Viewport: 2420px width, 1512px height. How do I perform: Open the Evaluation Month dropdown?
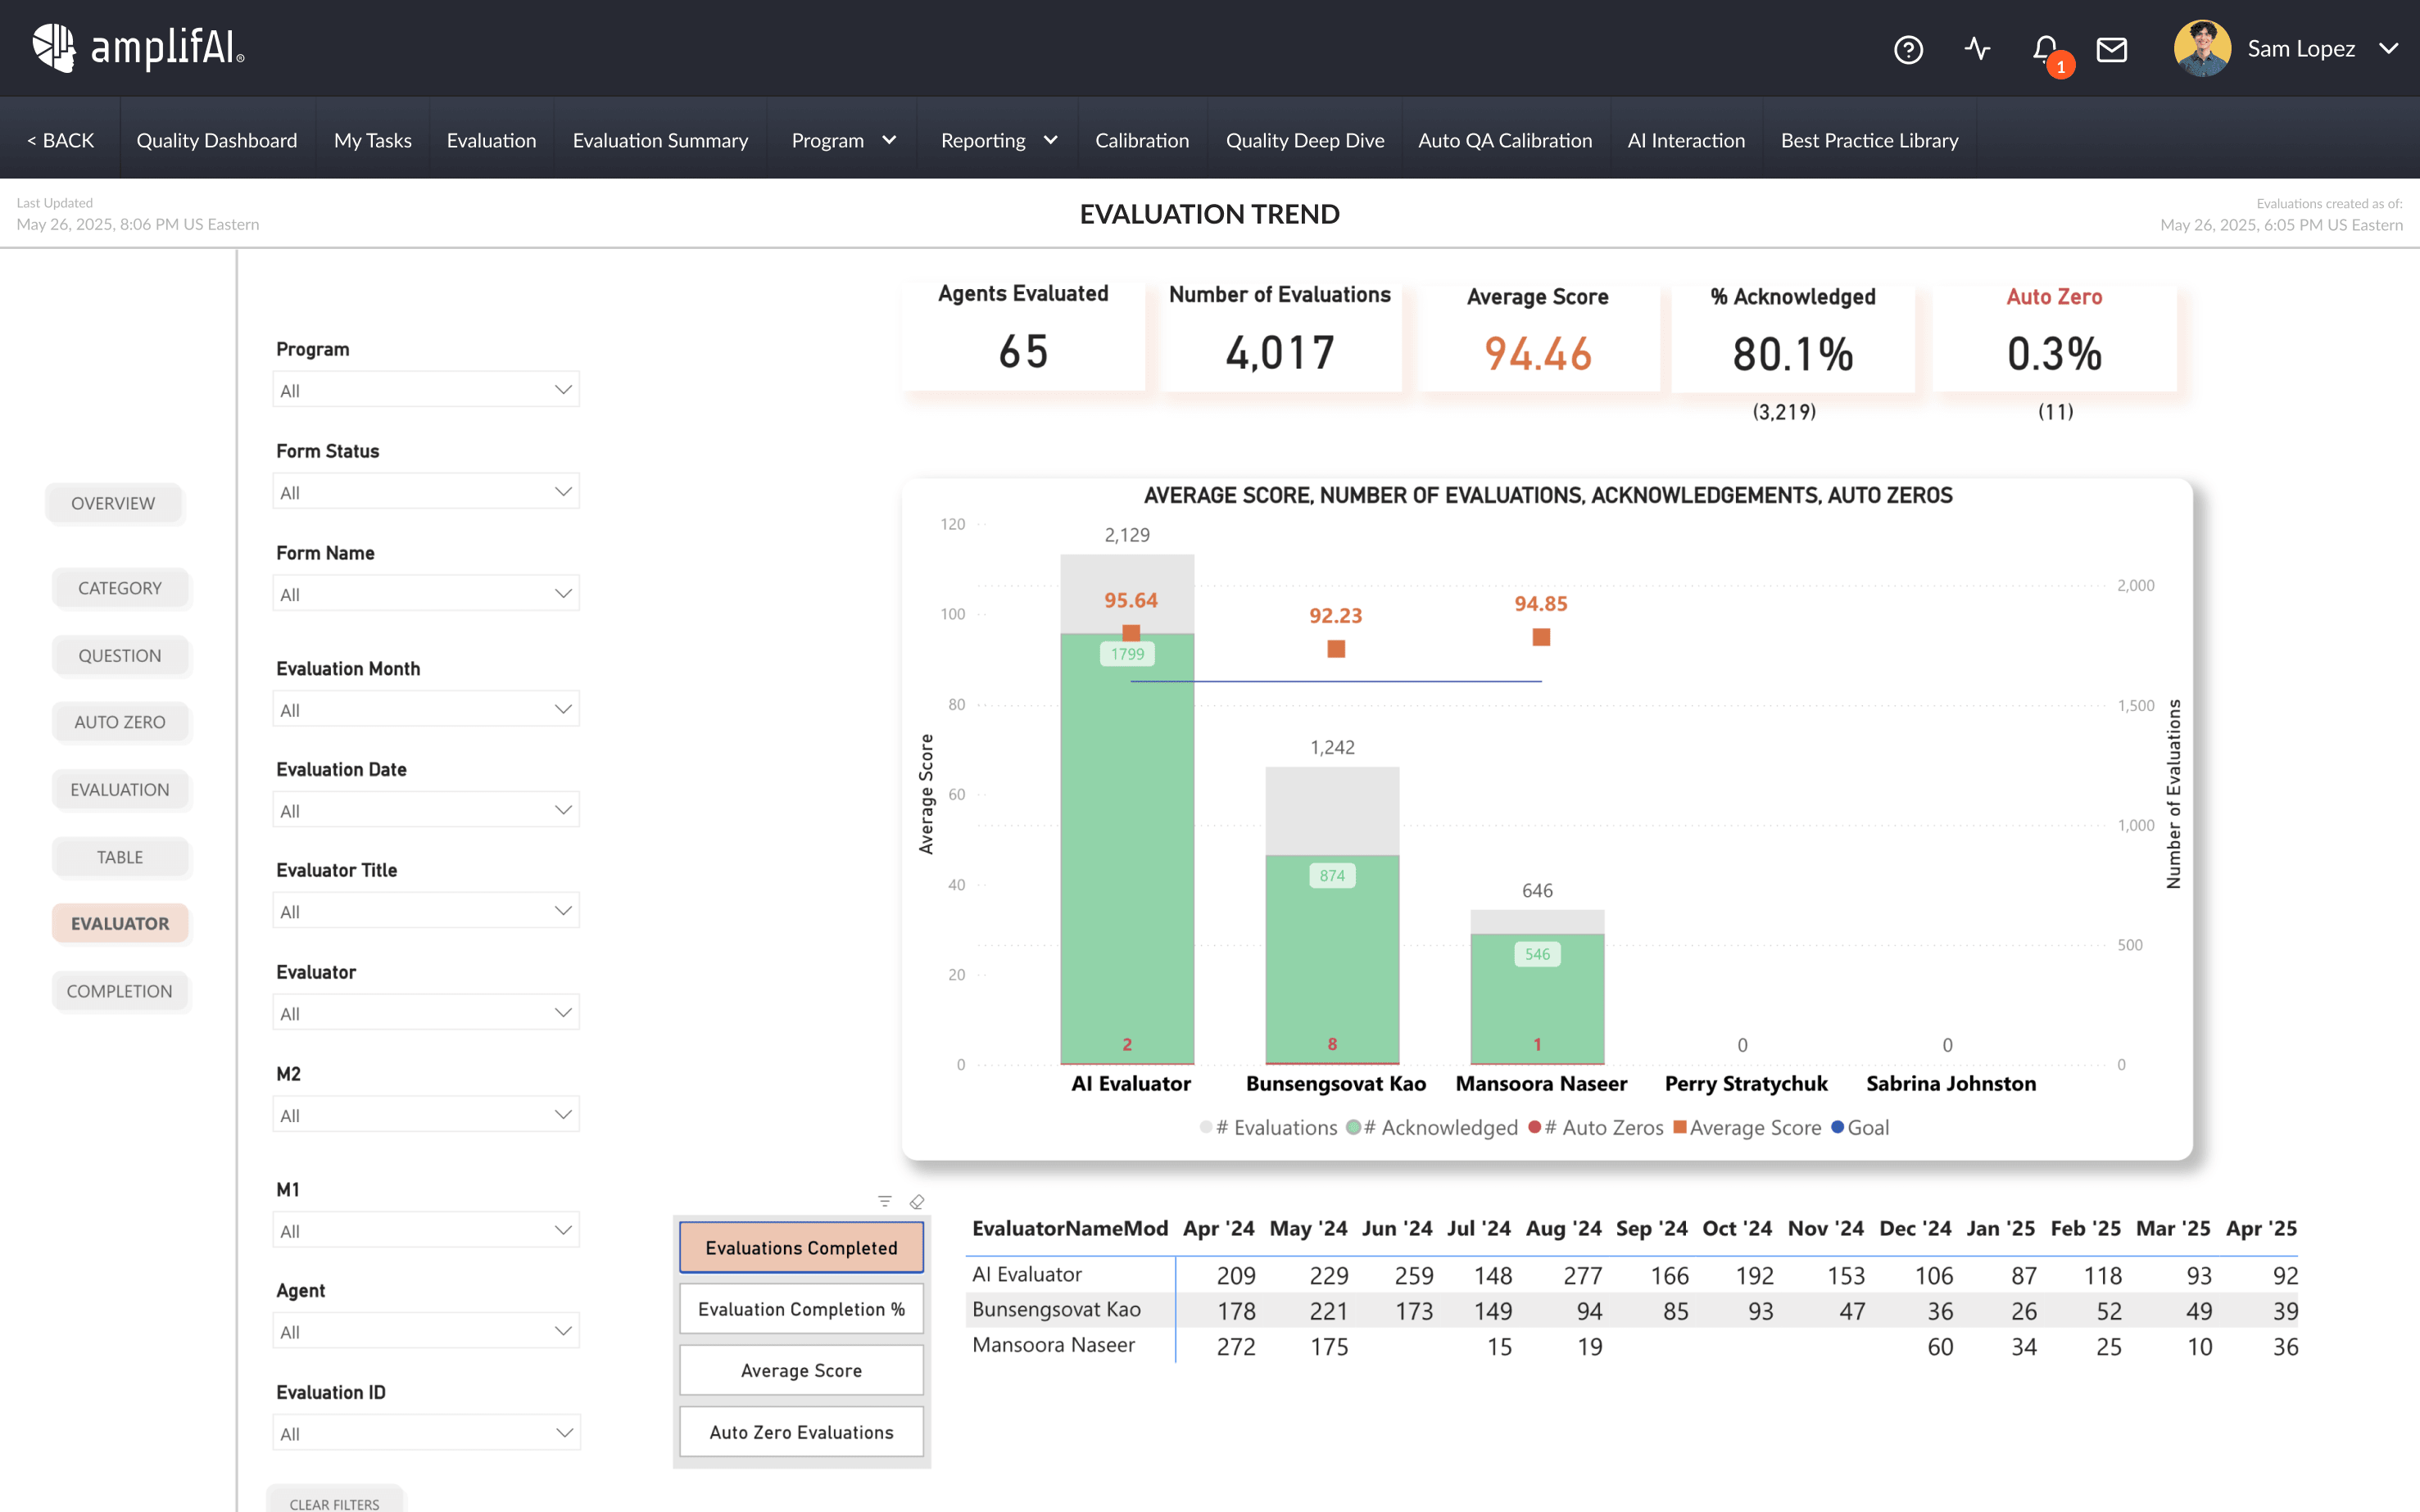coord(426,709)
